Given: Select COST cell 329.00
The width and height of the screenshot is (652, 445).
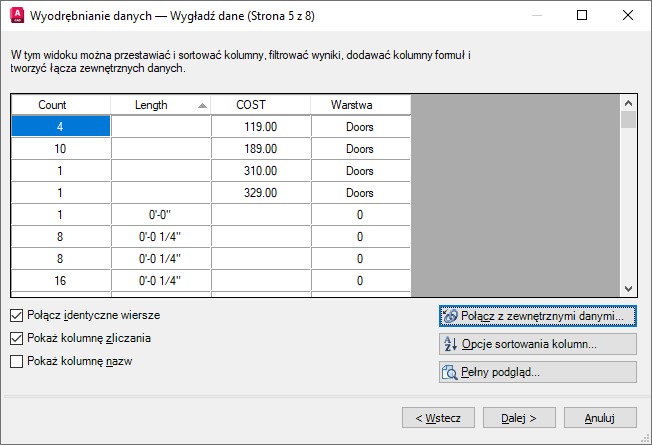Looking at the screenshot, I should 261,193.
